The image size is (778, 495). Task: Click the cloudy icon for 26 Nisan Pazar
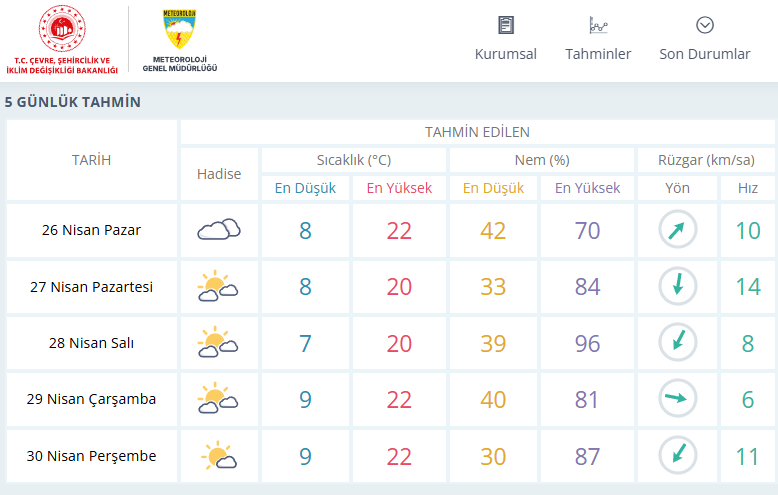click(219, 230)
